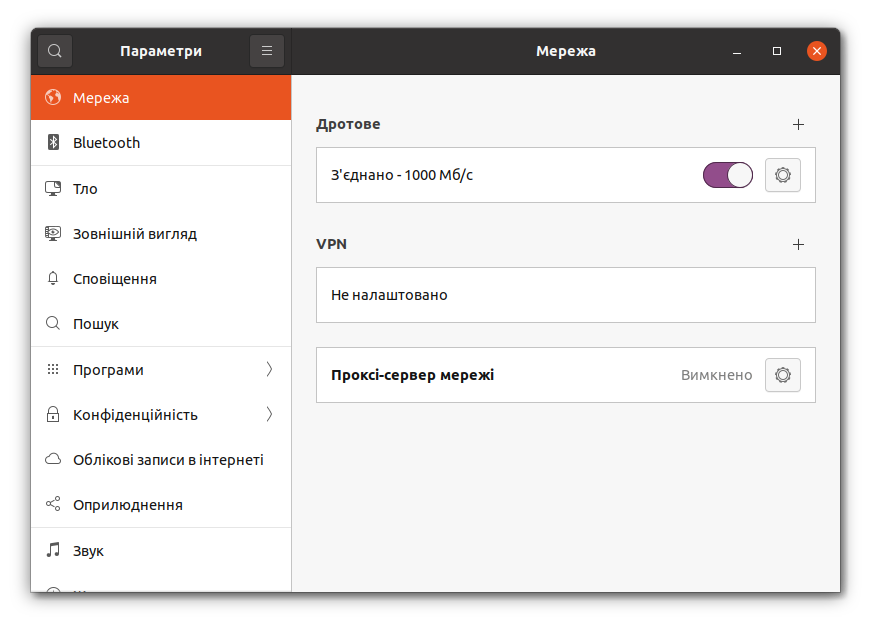This screenshot has width=875, height=630.
Task: Open the search icon in Параметри header
Action: pos(54,51)
